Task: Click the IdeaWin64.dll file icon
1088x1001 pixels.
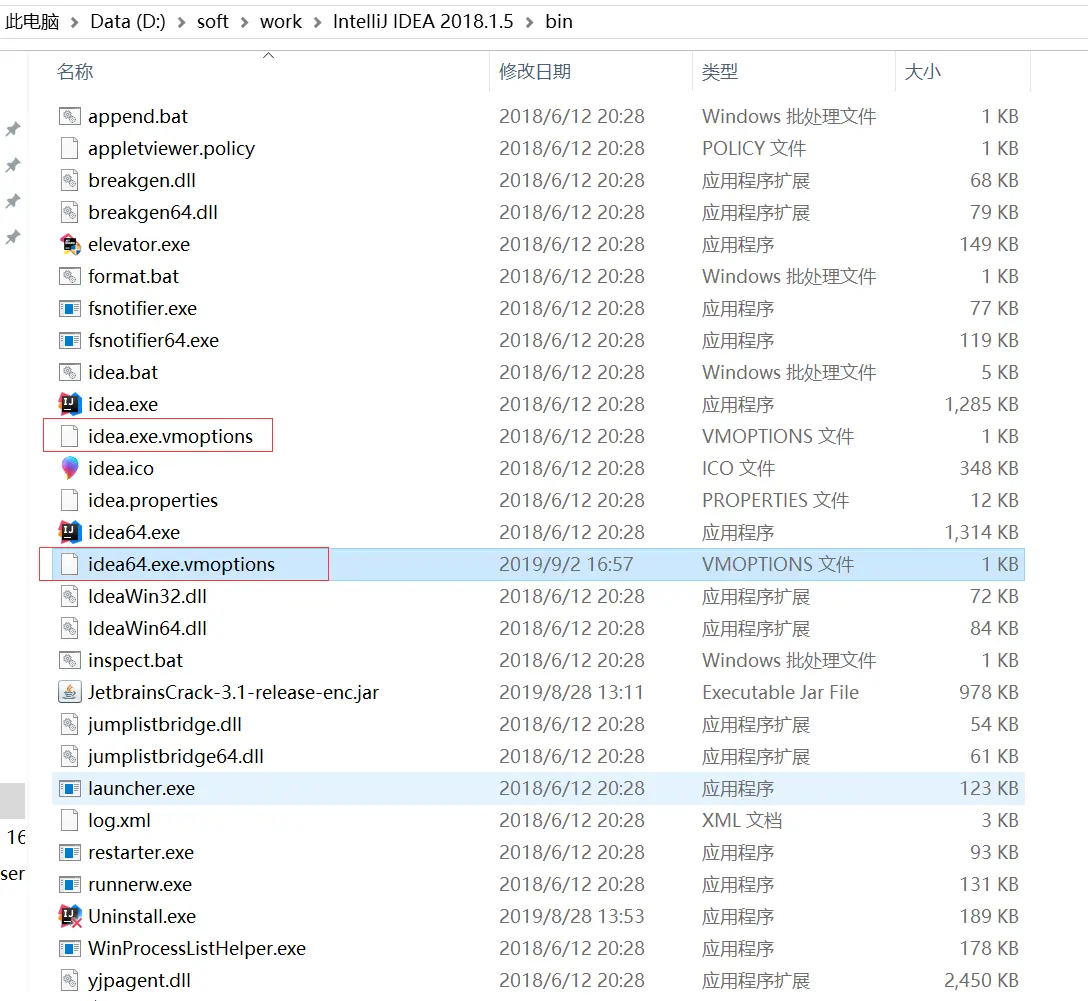Action: coord(69,628)
